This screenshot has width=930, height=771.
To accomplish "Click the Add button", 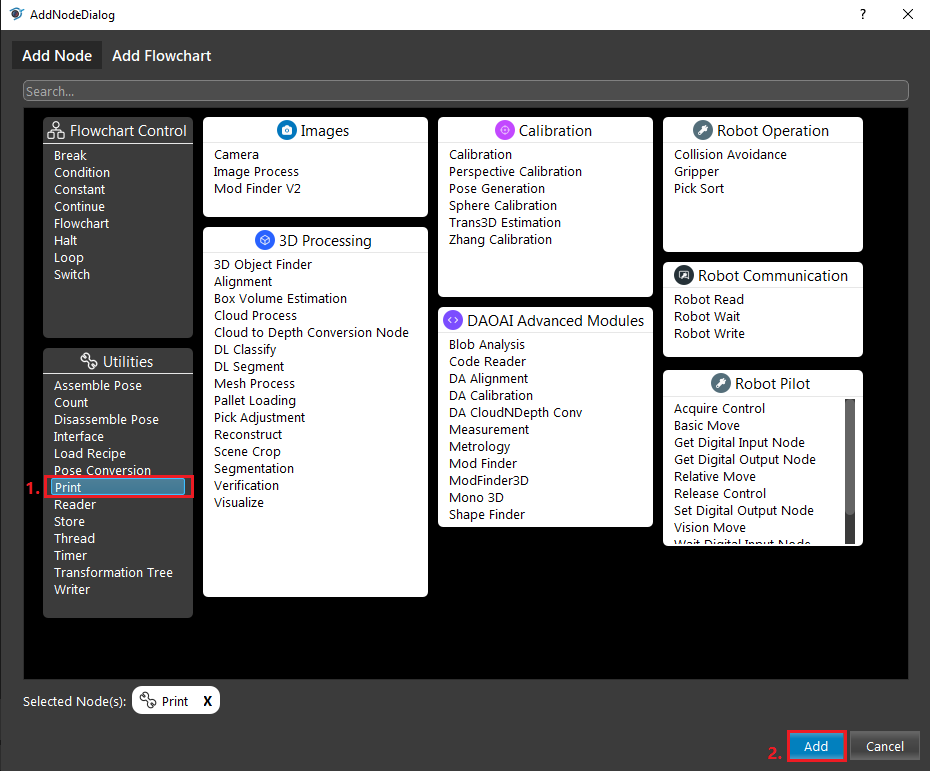I will [x=816, y=746].
